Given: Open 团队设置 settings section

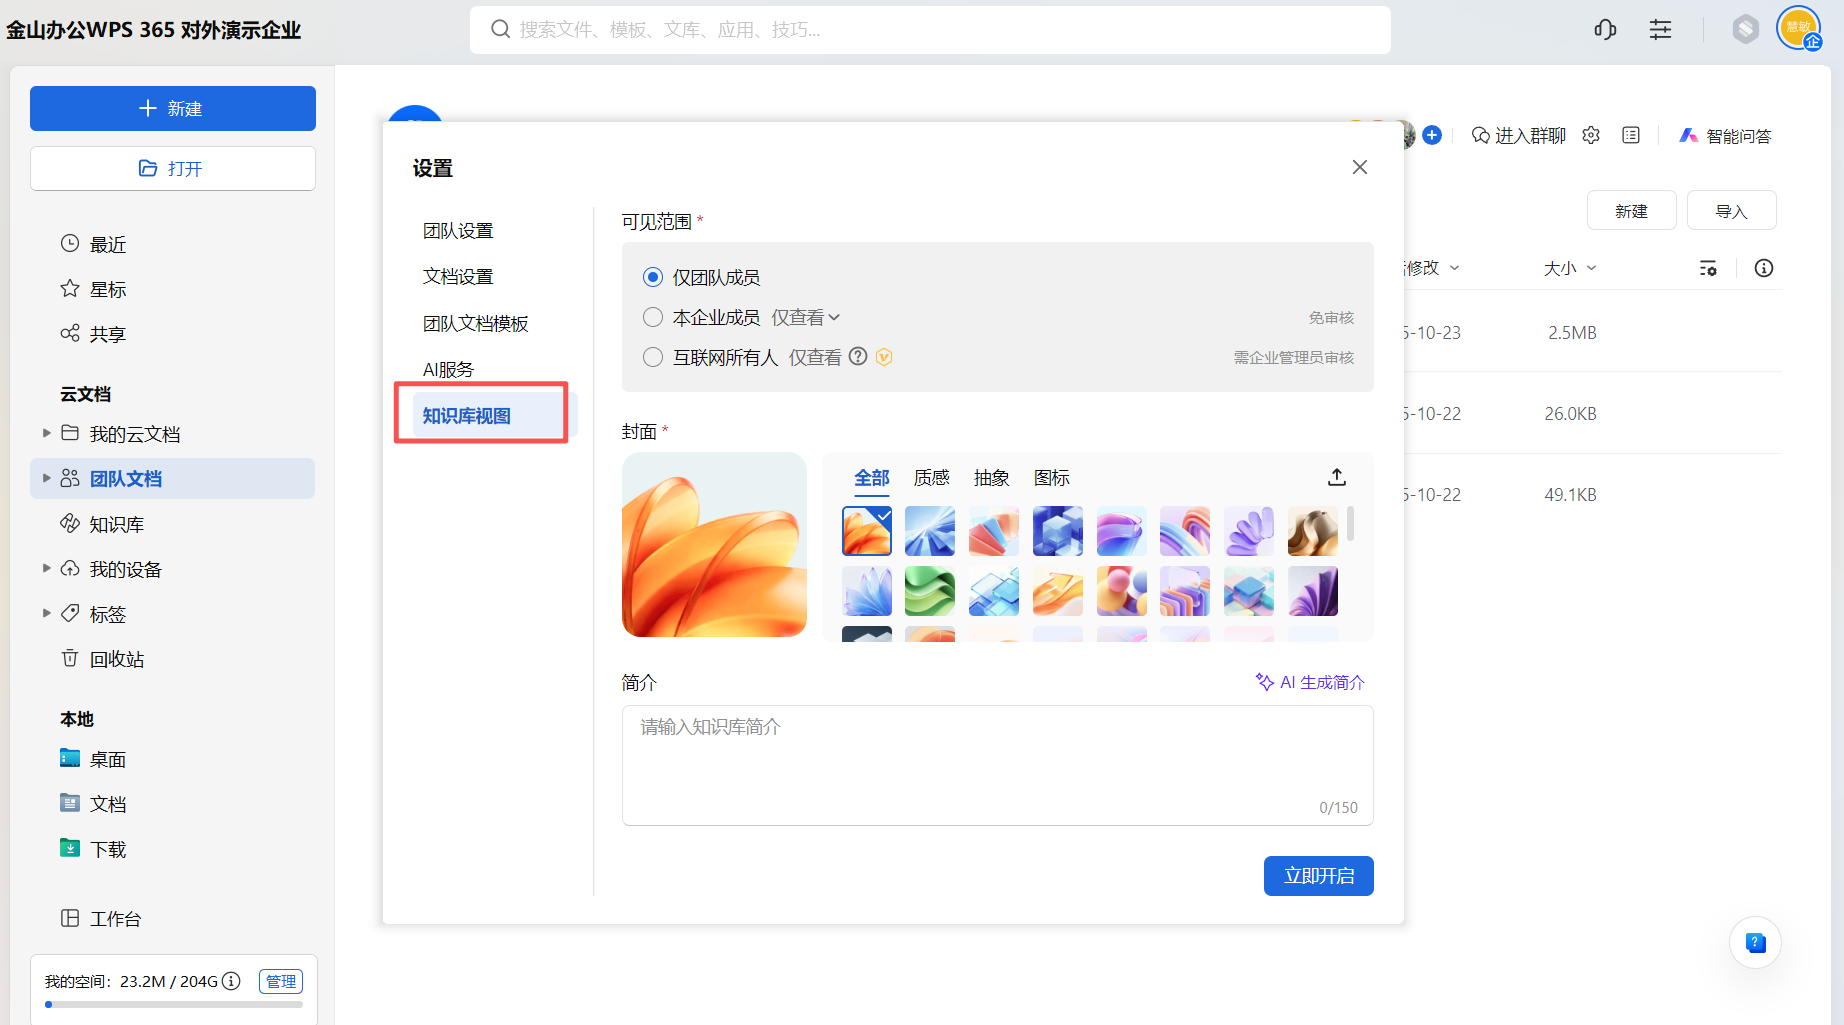Looking at the screenshot, I should tap(458, 231).
